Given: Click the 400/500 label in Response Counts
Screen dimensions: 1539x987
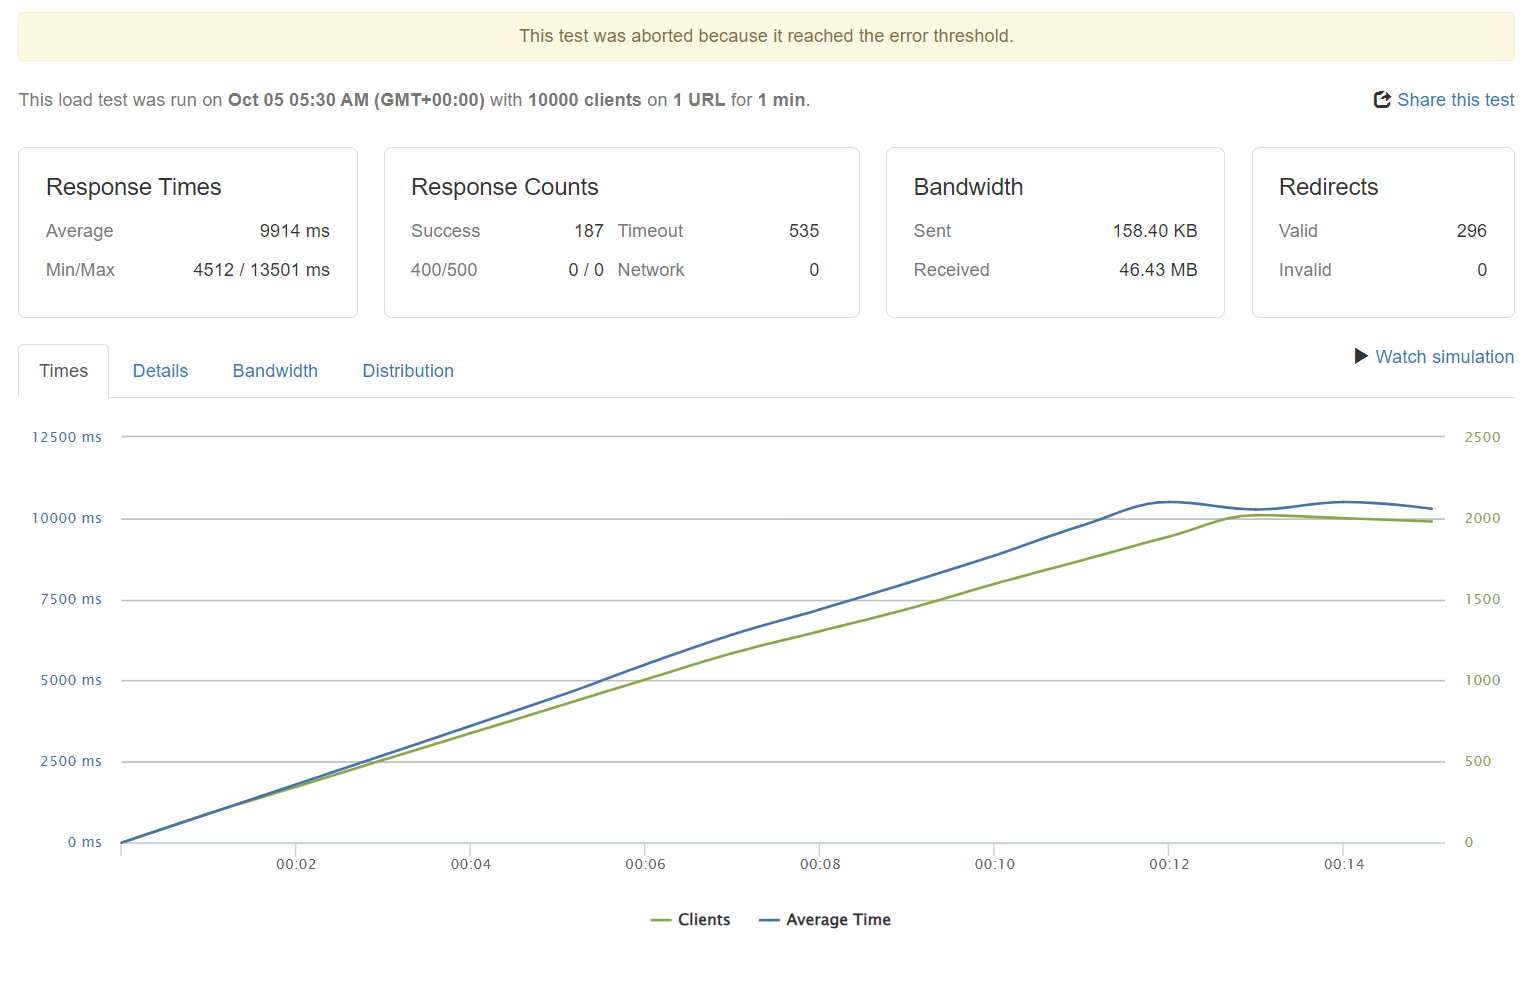Looking at the screenshot, I should click(x=444, y=270).
